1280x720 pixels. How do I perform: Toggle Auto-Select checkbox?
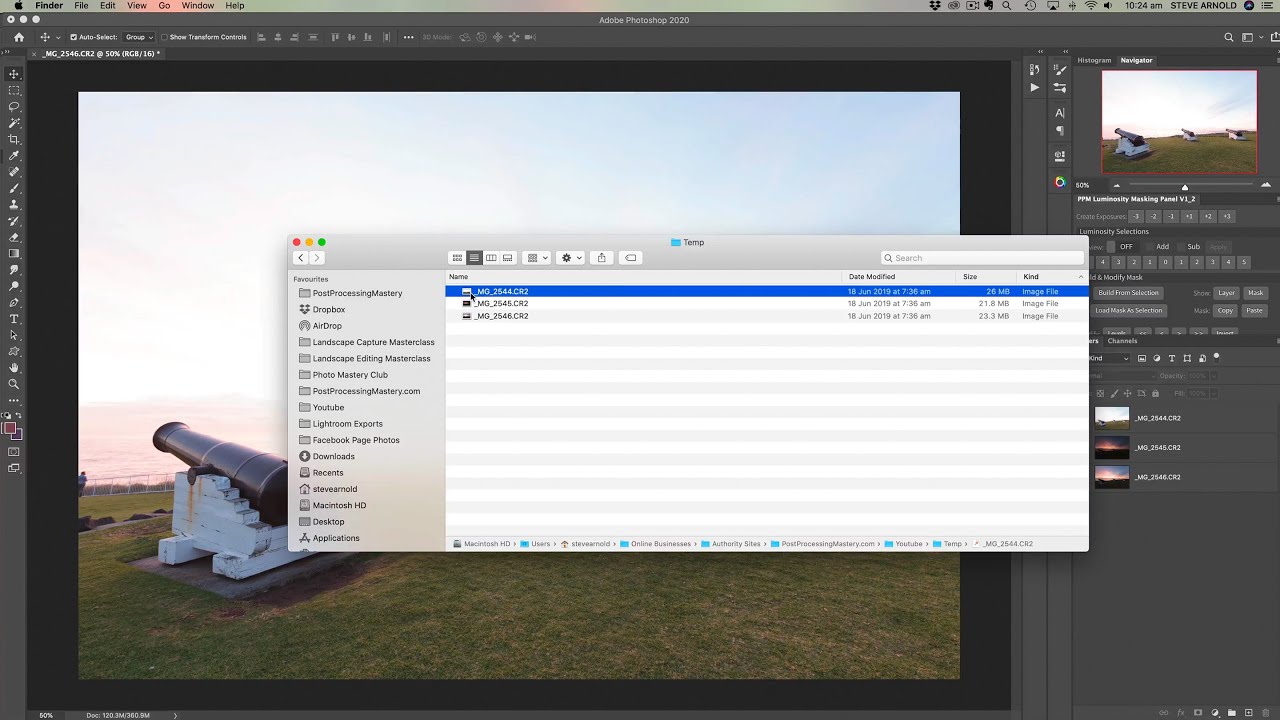click(73, 37)
